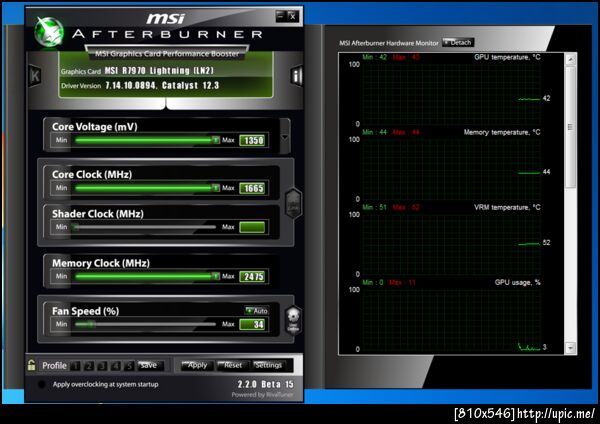600x424 pixels.
Task: Click the GPU temperature graph
Action: (452, 94)
